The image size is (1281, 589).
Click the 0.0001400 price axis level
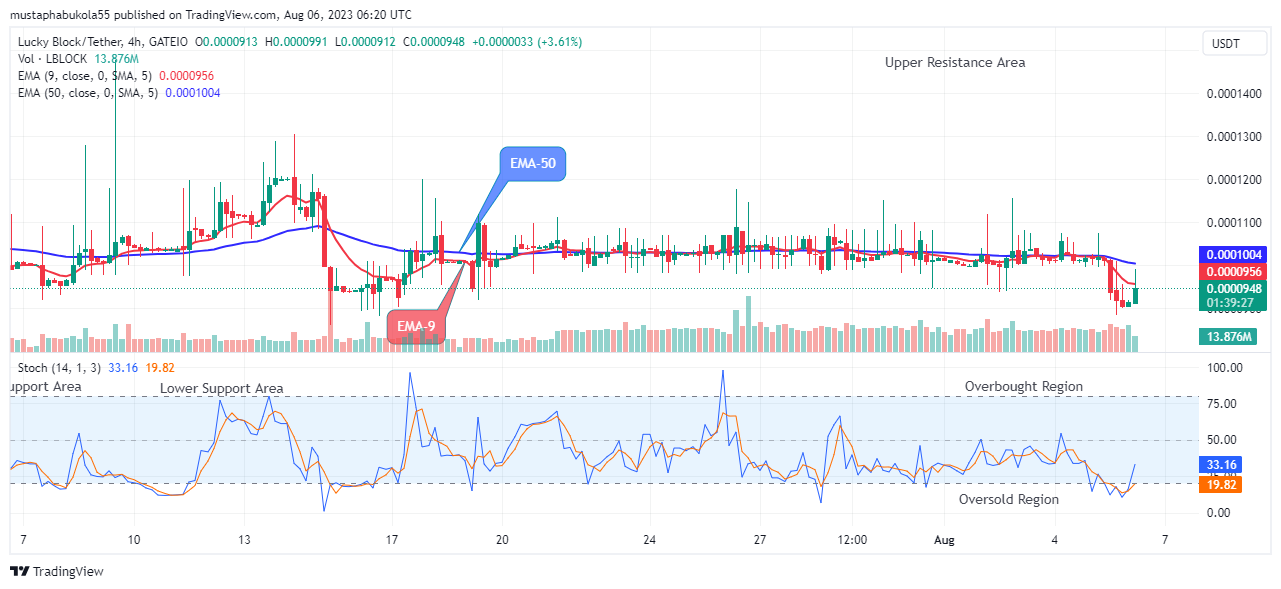[x=1234, y=94]
